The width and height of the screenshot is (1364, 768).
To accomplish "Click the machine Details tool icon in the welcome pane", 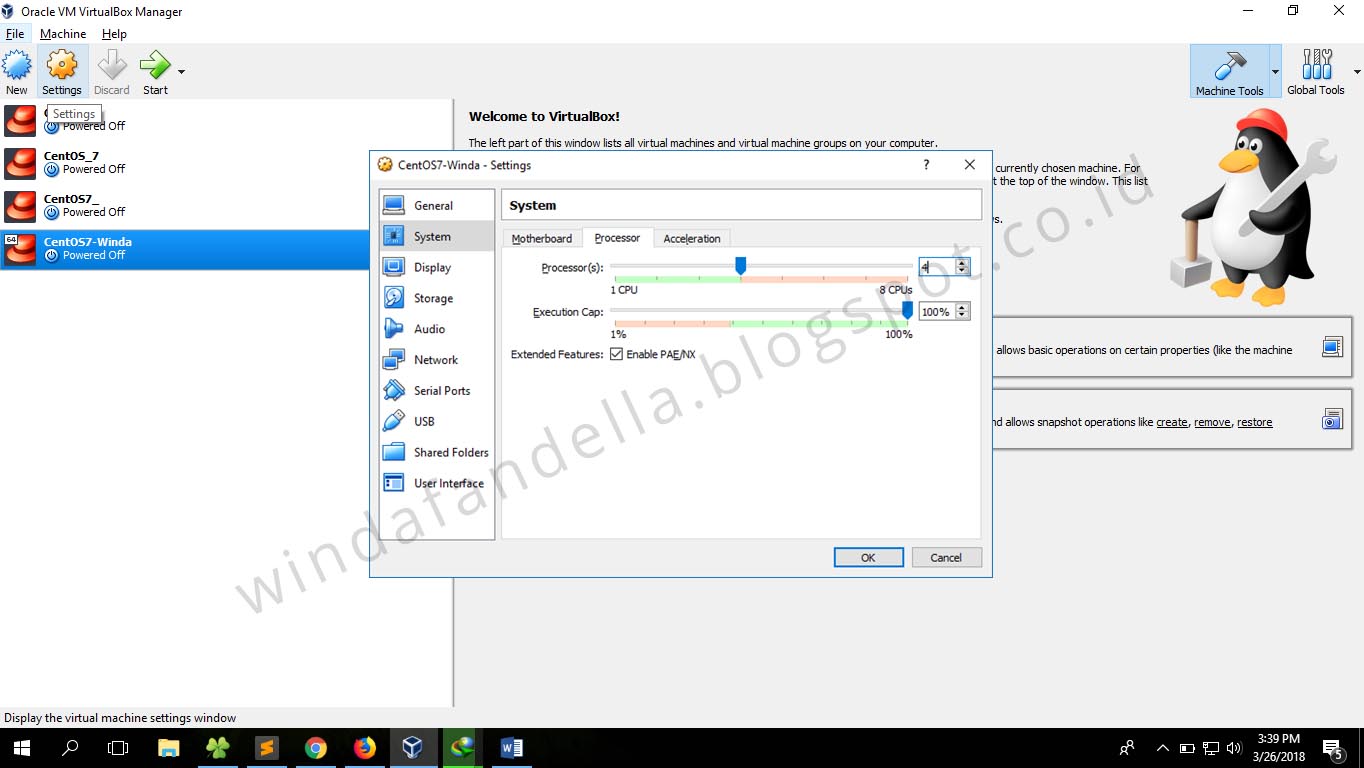I will click(x=1332, y=348).
